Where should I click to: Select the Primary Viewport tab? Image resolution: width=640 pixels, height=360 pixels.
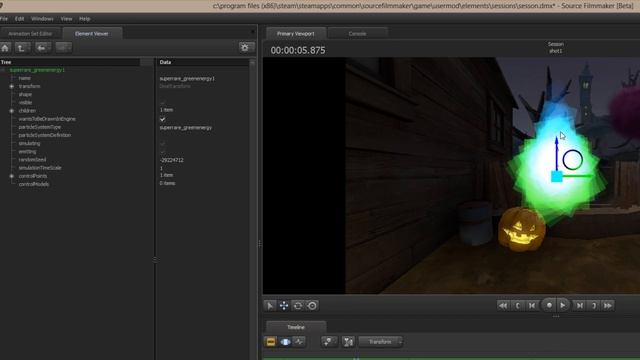[296, 33]
